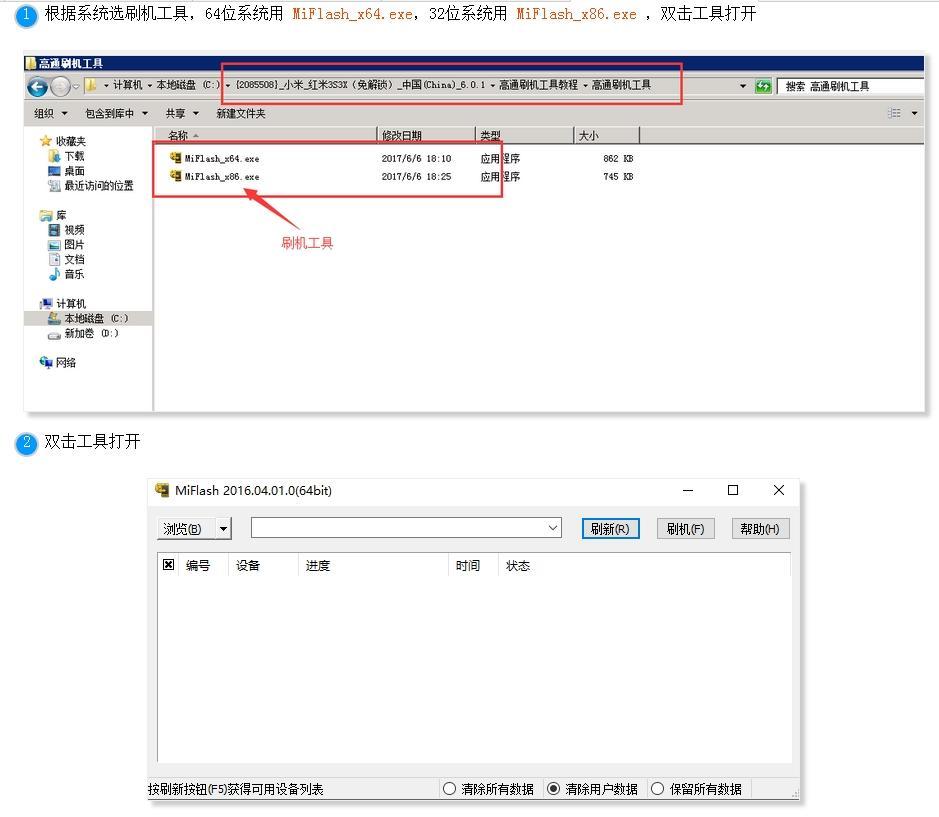Select the clear user data radio button
The image size is (939, 817).
pyautogui.click(x=553, y=789)
